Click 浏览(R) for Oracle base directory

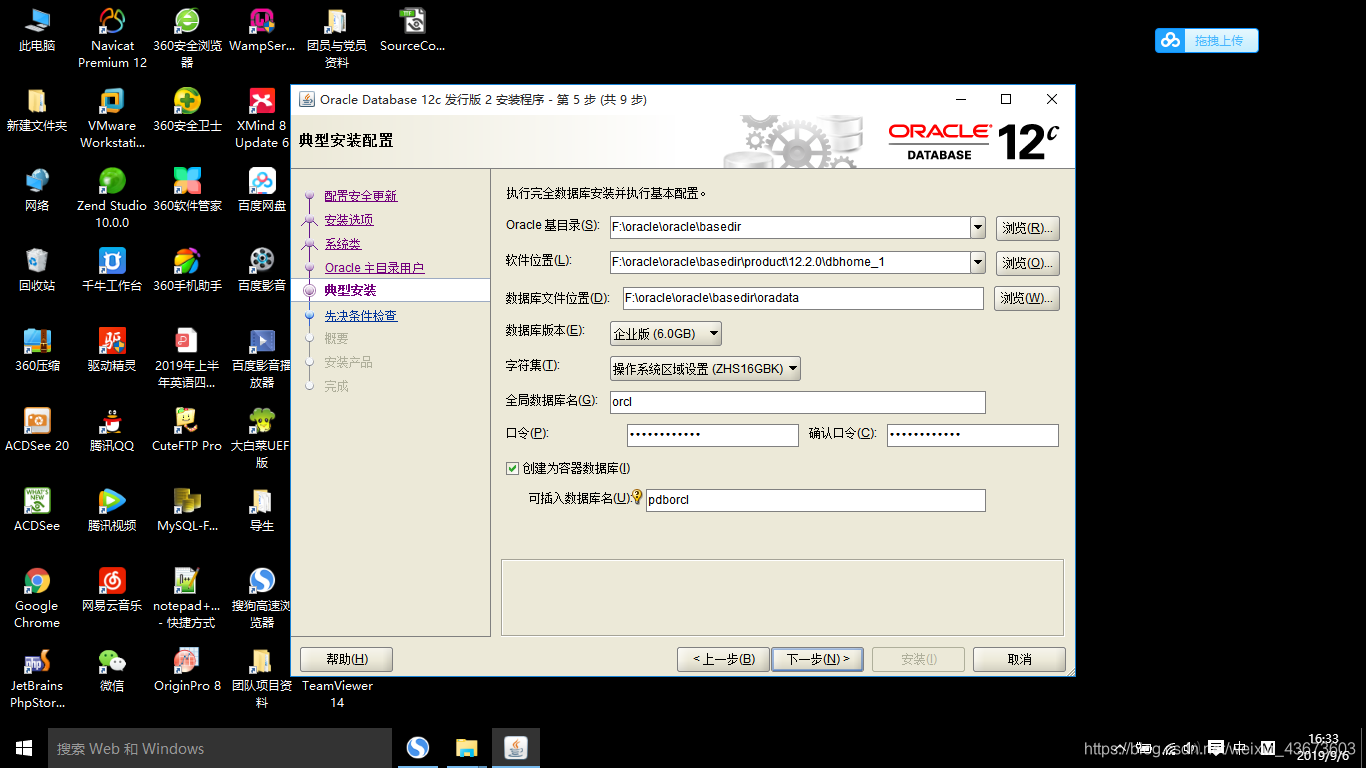tap(1027, 228)
